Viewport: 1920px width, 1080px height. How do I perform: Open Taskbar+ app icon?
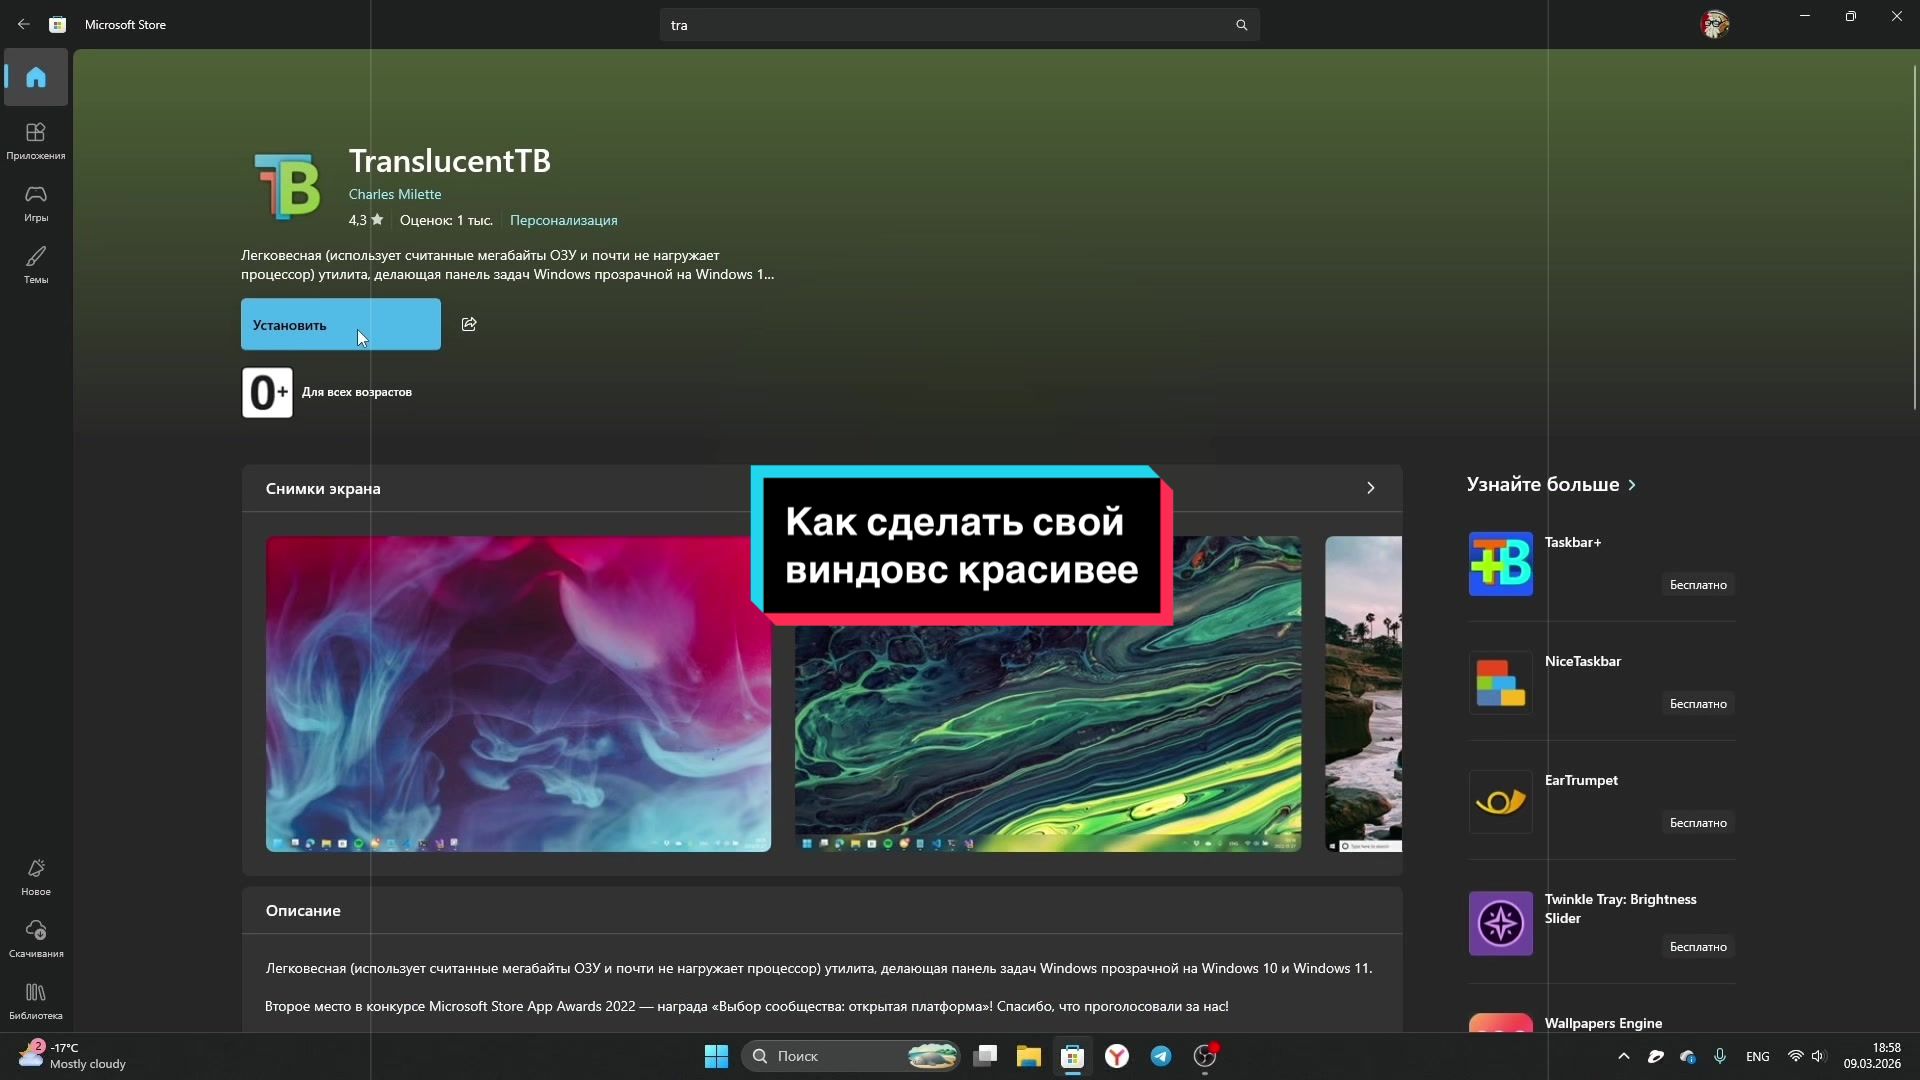(x=1500, y=564)
